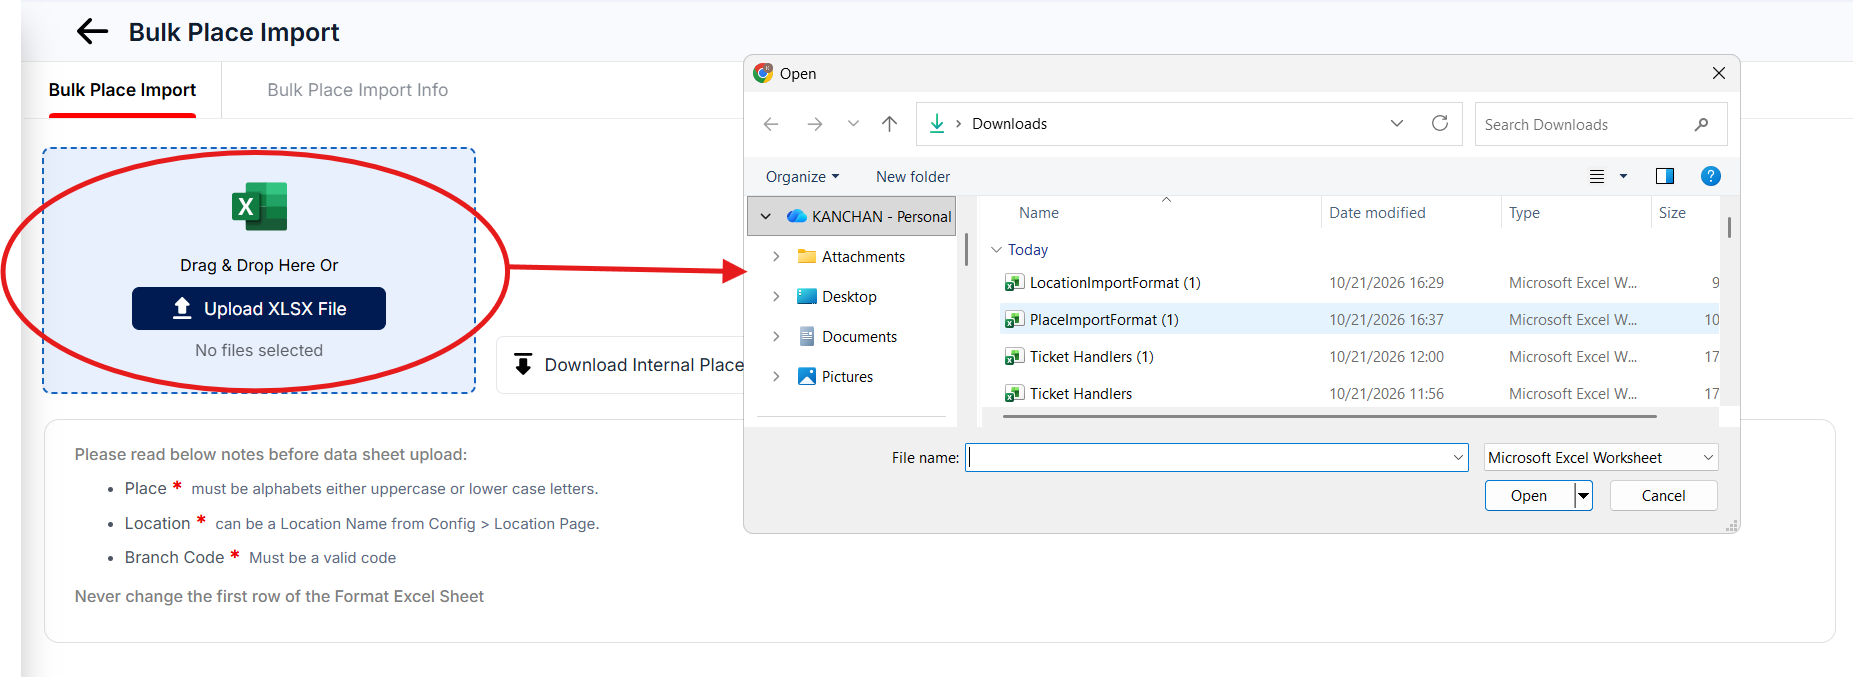Screen dimensions: 1853x677
Task: Click the Open button in the dialog
Action: coord(1529,496)
